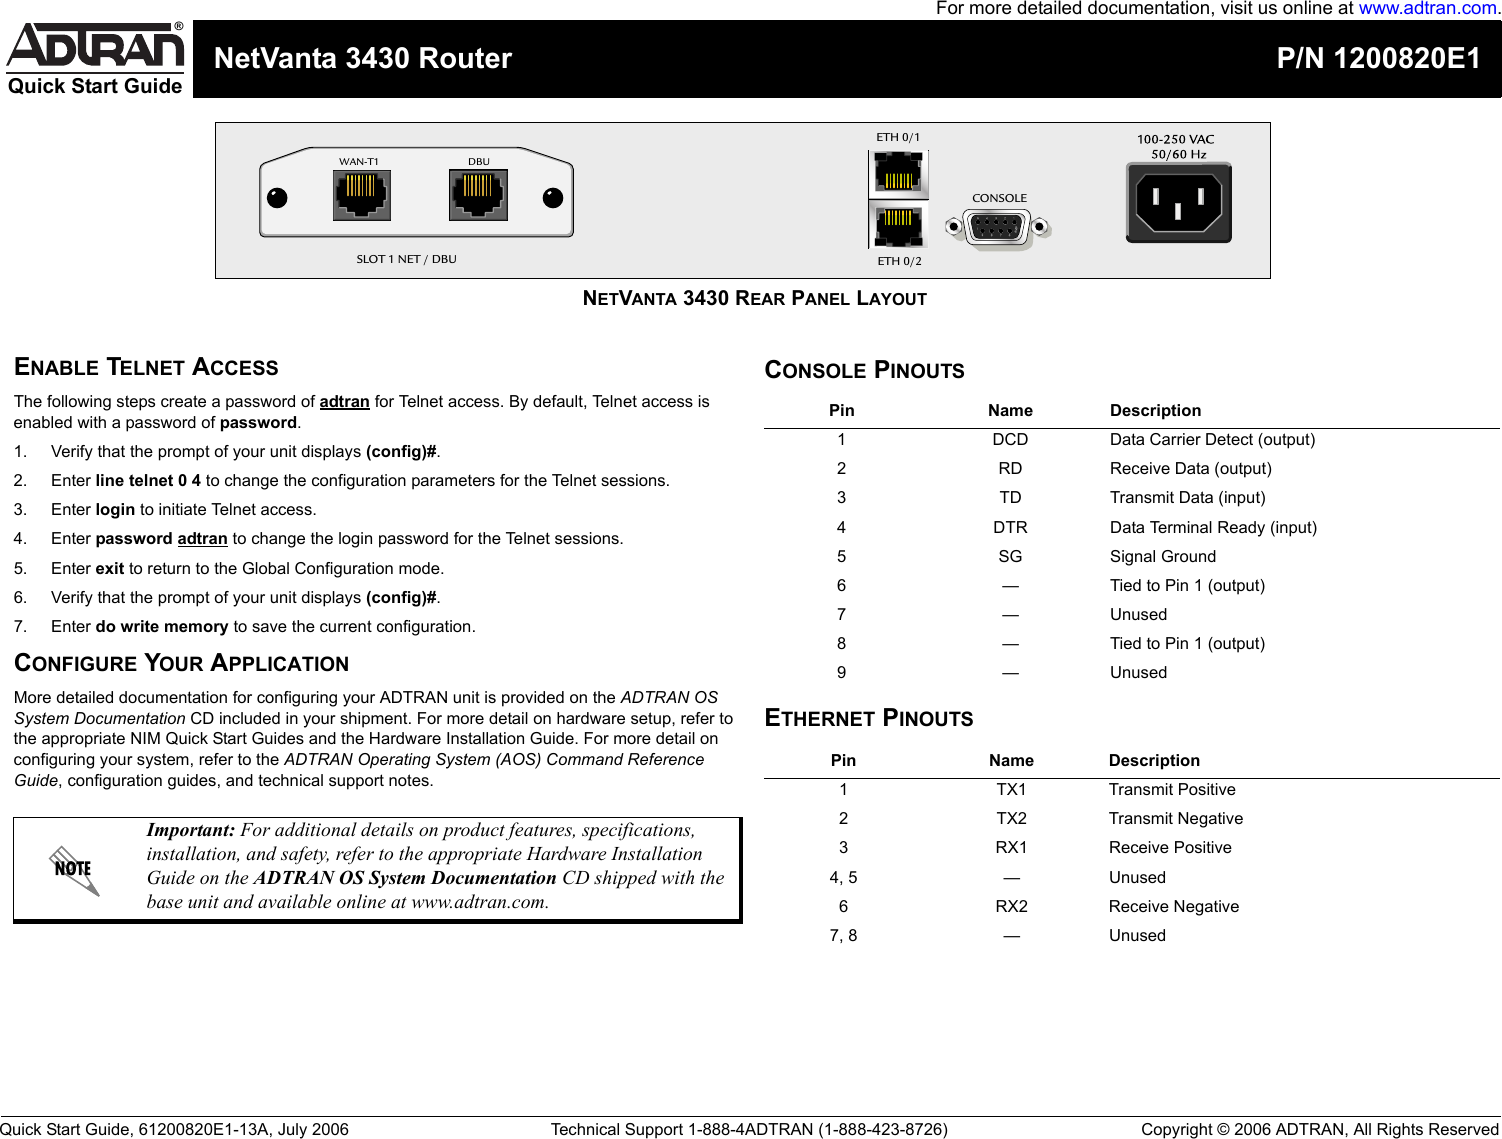Click the DBU port in the diagram
The width and height of the screenshot is (1502, 1139).
click(478, 195)
